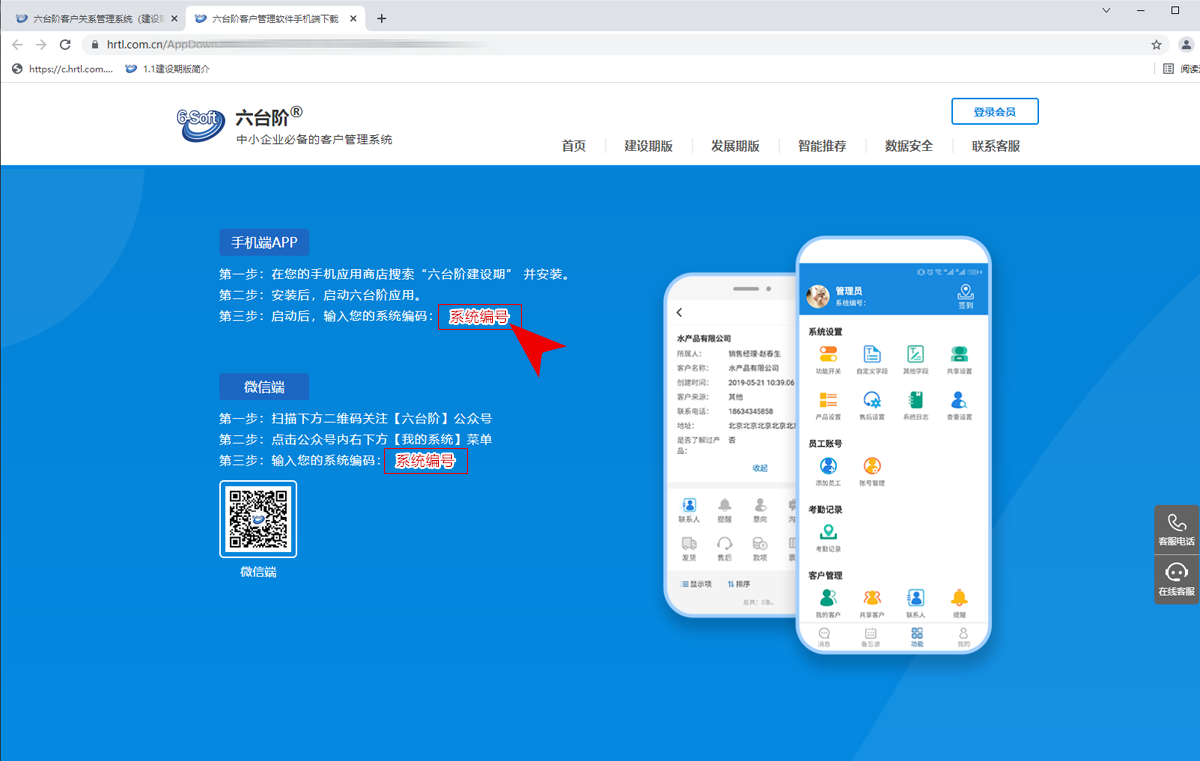Click the back arrow on the rear phone
The height and width of the screenshot is (761, 1200).
pos(680,313)
